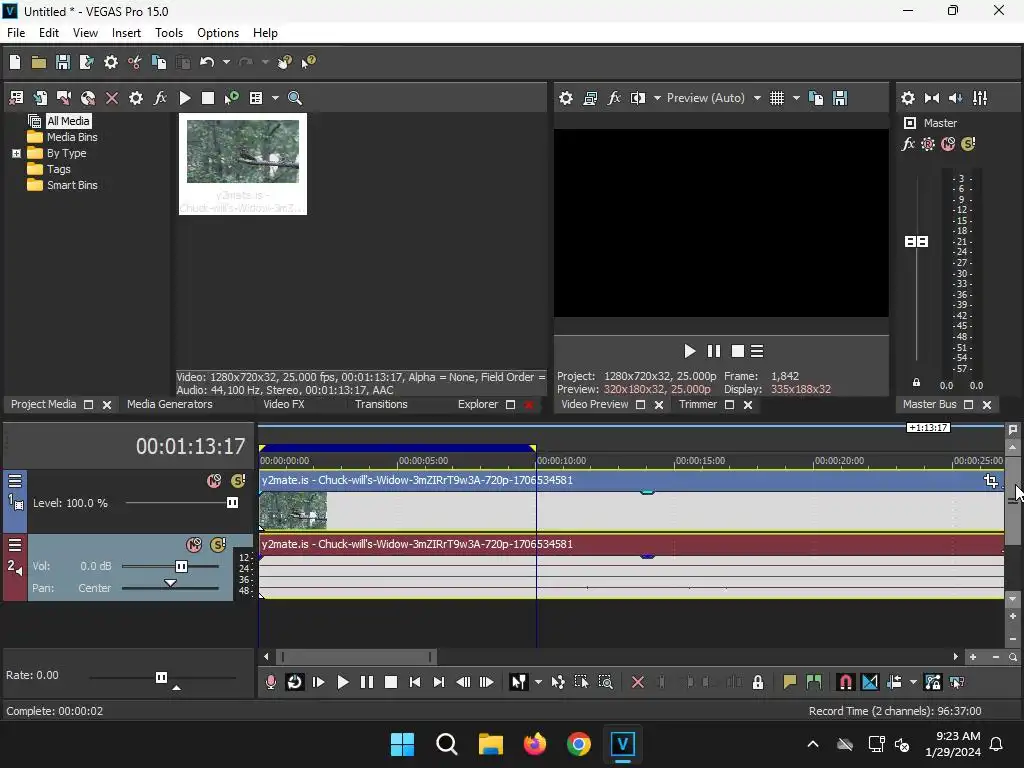The width and height of the screenshot is (1024, 768).
Task: Click the Insert Region green icon
Action: click(814, 682)
